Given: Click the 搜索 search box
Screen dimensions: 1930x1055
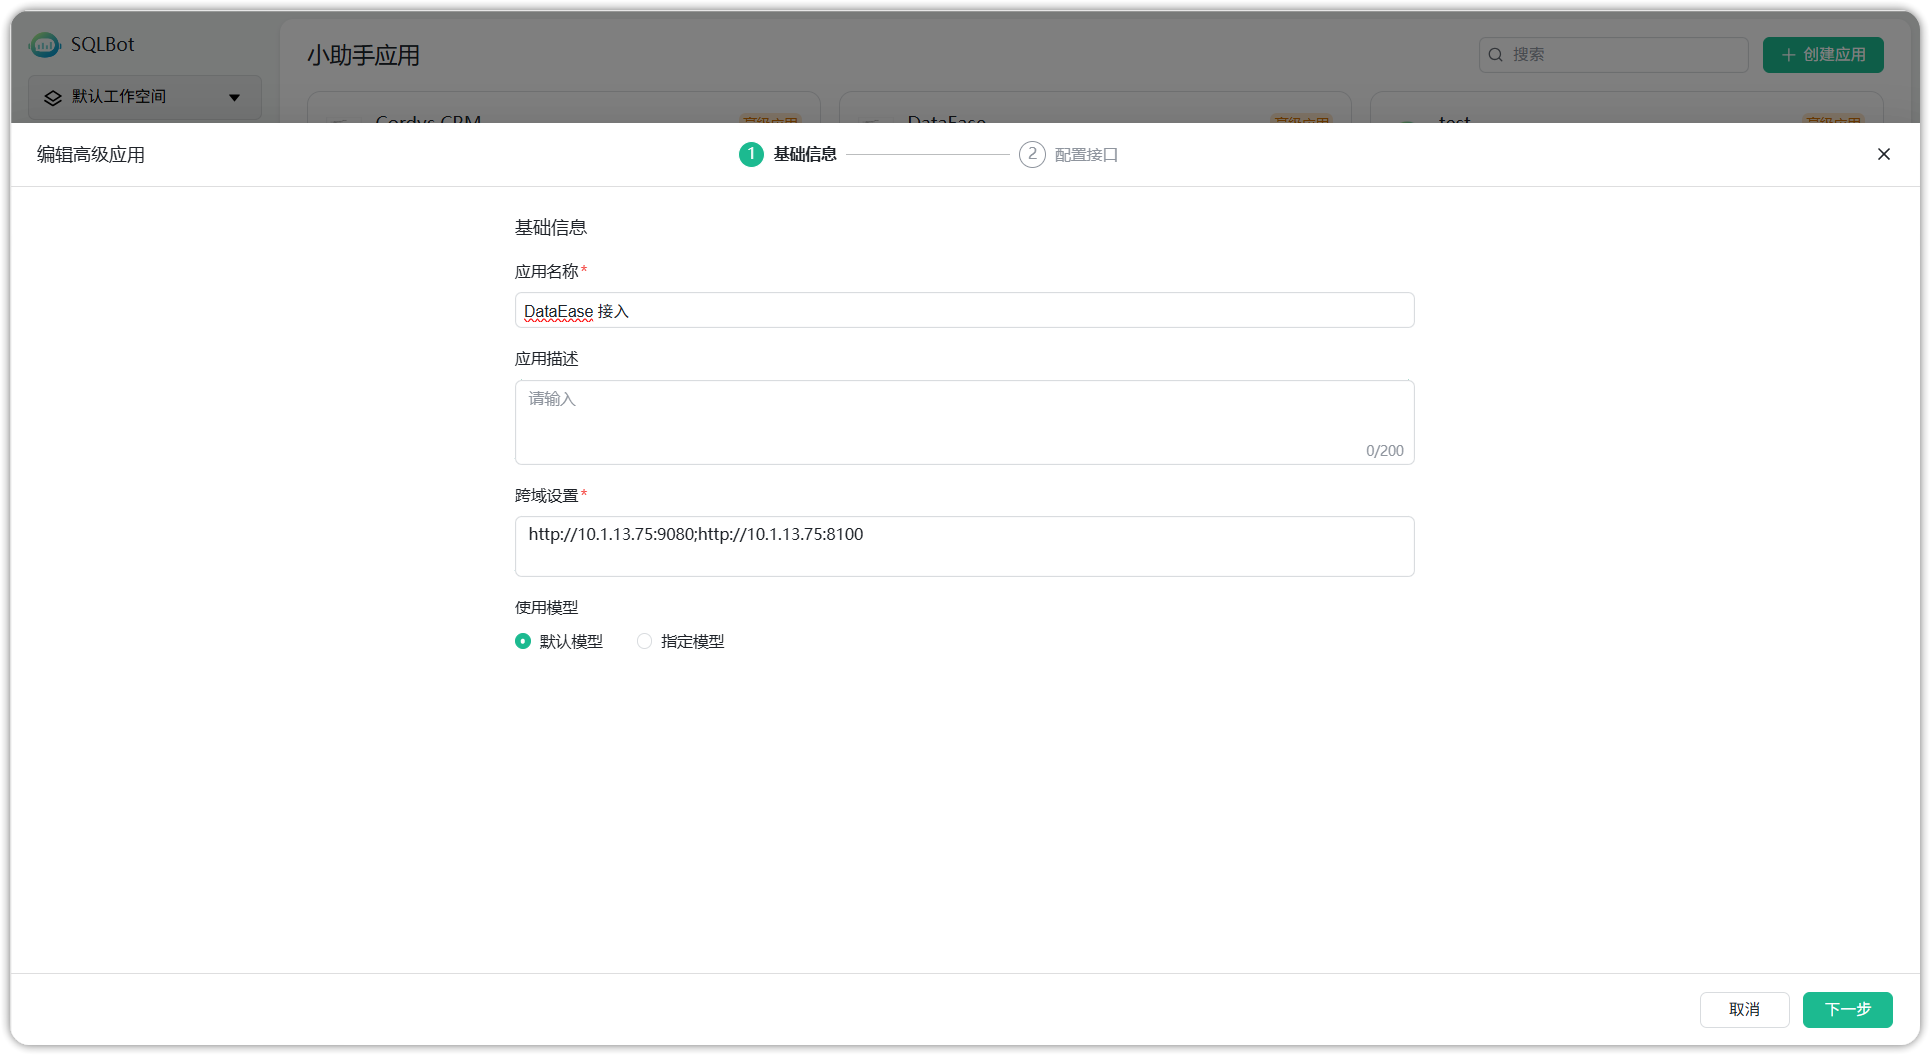Looking at the screenshot, I should point(1613,55).
